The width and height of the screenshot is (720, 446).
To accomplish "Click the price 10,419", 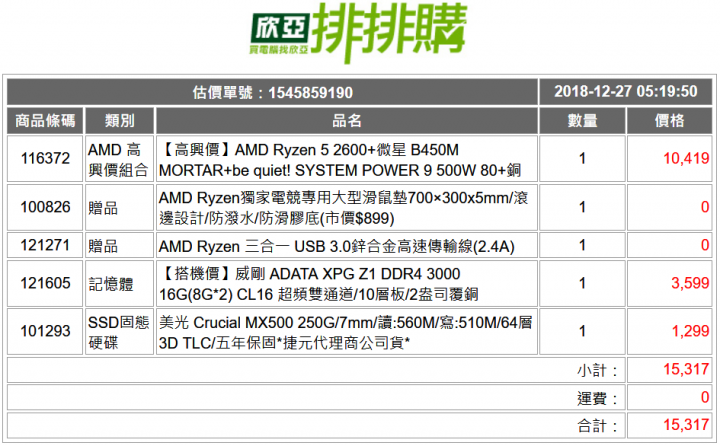I will pyautogui.click(x=686, y=158).
